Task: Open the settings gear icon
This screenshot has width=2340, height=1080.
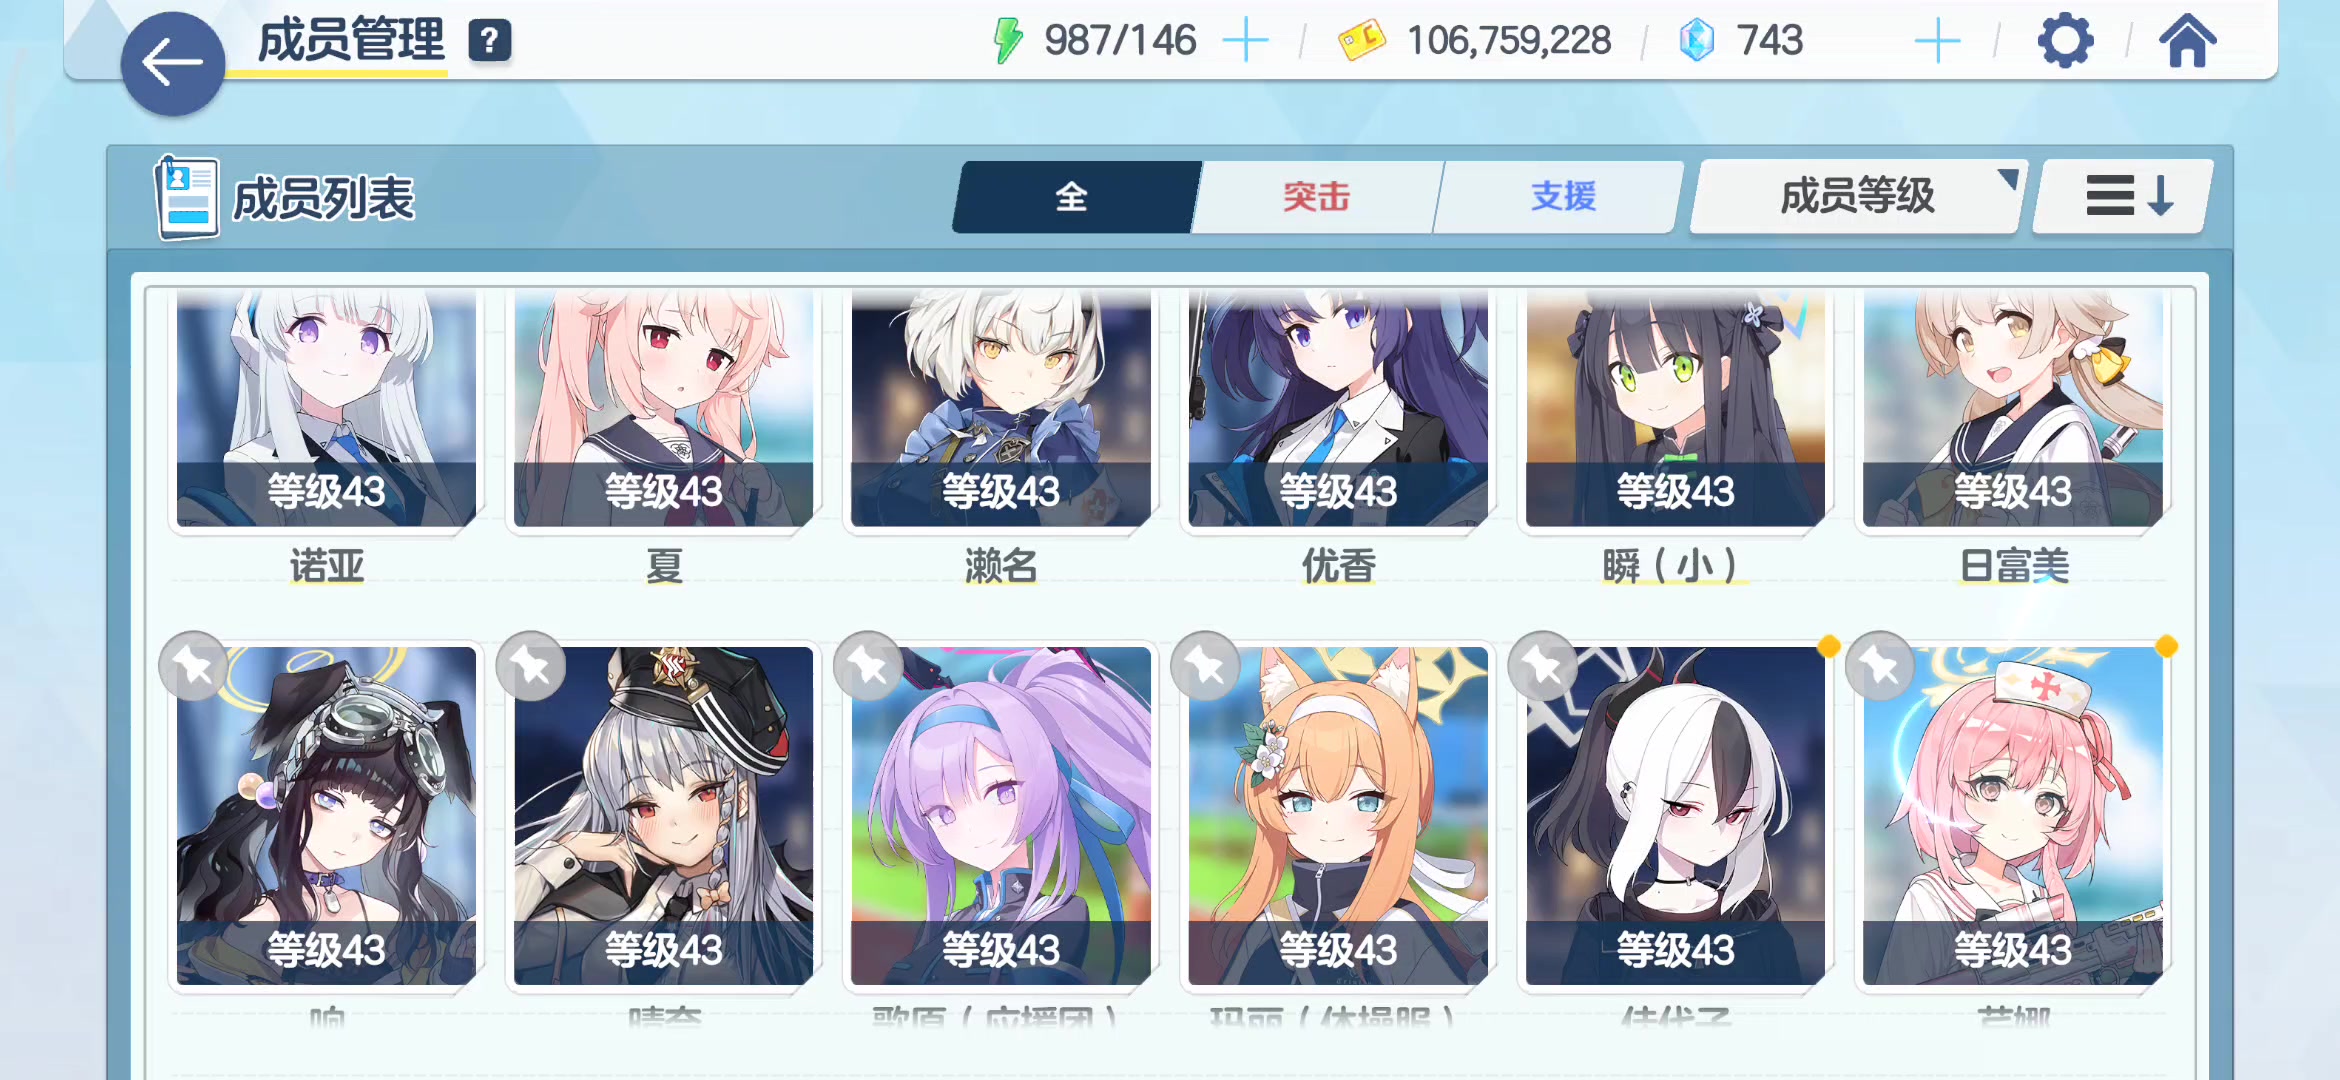Action: click(x=2065, y=41)
